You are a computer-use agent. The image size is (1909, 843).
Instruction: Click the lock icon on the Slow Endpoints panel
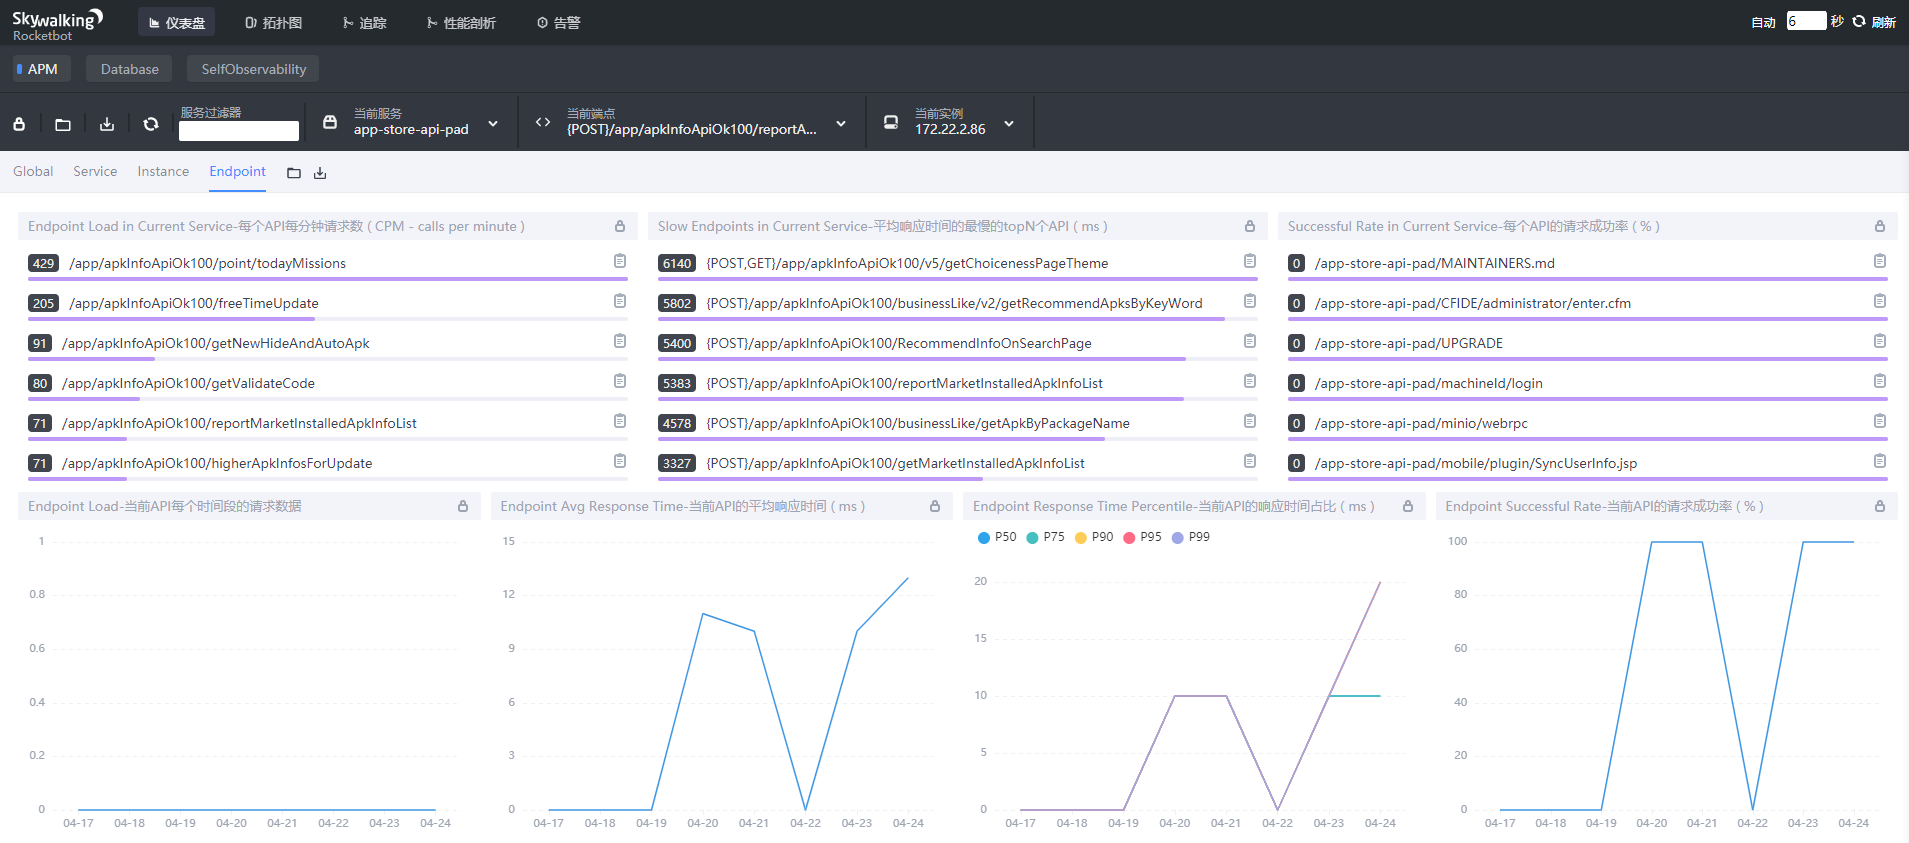tap(1250, 226)
